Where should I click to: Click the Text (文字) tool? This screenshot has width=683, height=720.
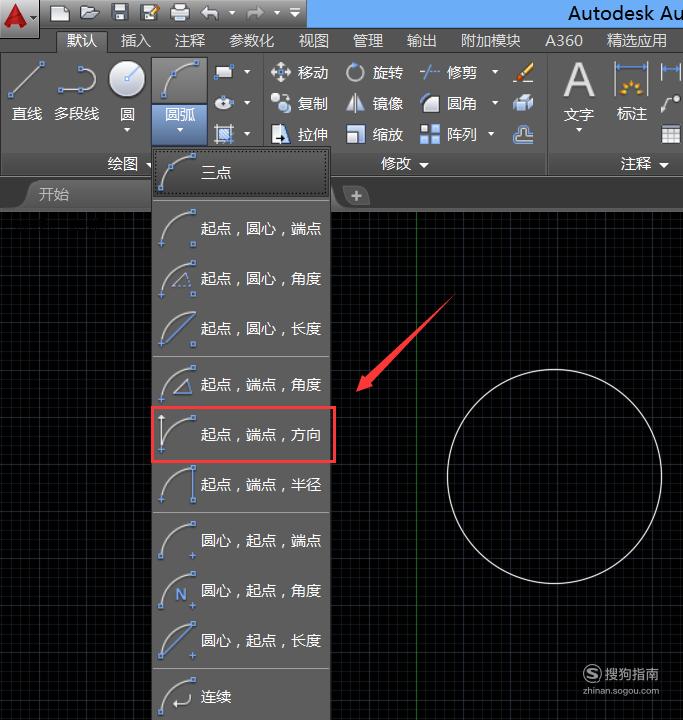pyautogui.click(x=579, y=92)
